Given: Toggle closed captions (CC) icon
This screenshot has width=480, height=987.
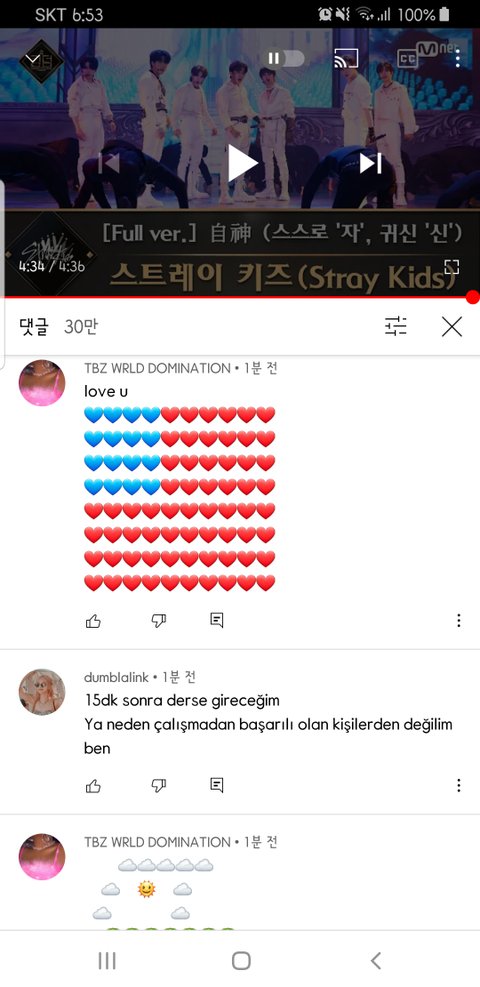Looking at the screenshot, I should [x=407, y=59].
